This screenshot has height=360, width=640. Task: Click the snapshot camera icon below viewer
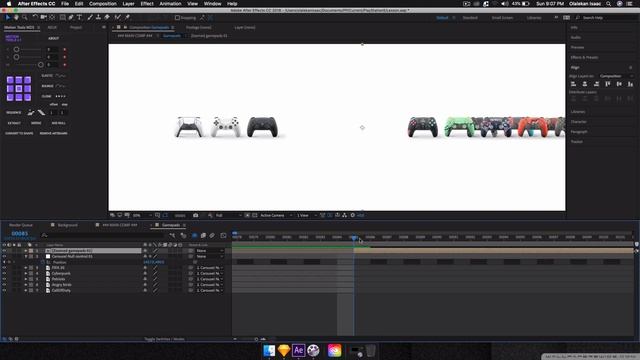click(196, 215)
